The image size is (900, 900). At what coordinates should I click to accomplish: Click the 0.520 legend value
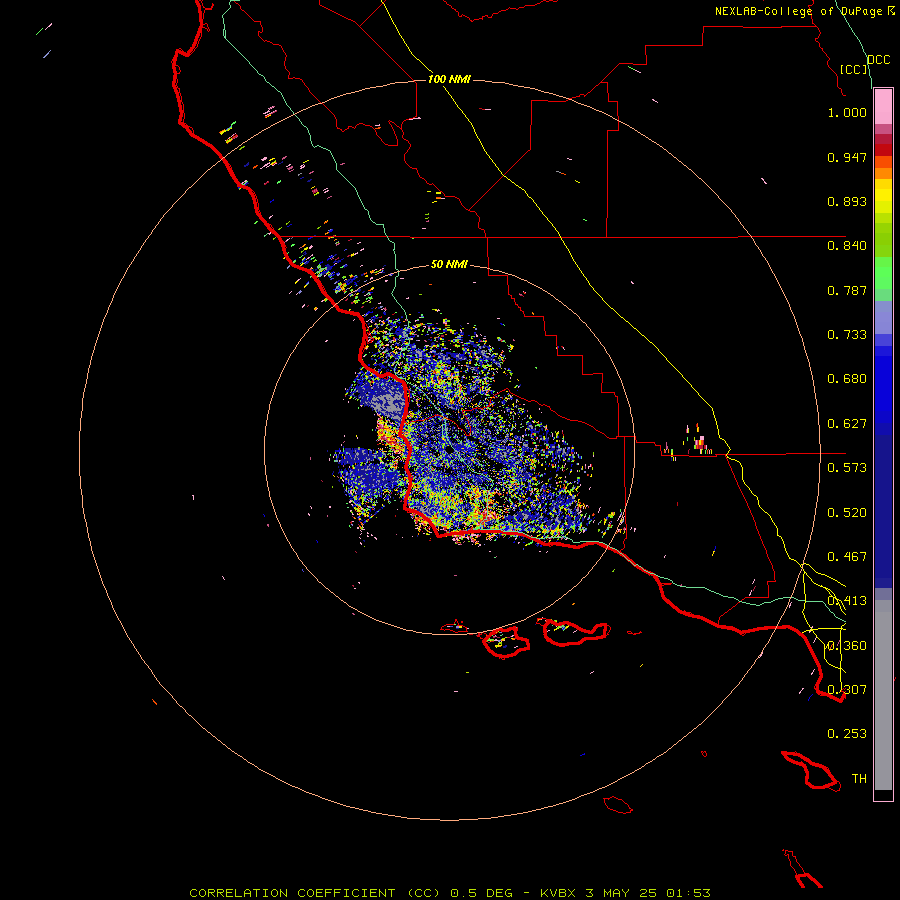[x=847, y=513]
